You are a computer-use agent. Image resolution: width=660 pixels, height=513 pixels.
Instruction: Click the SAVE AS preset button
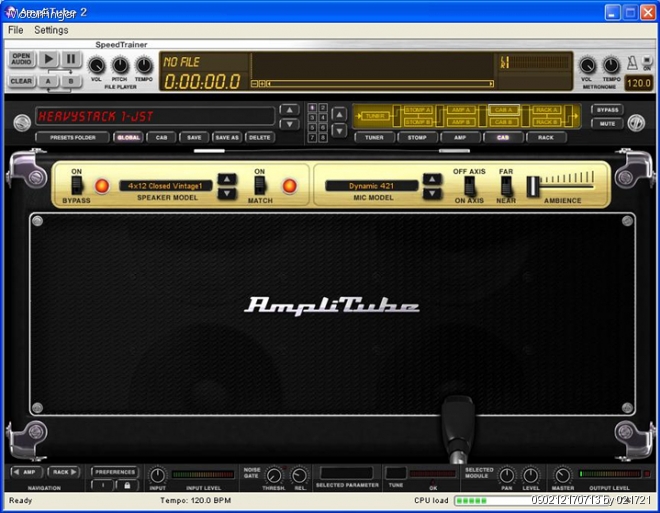227,137
